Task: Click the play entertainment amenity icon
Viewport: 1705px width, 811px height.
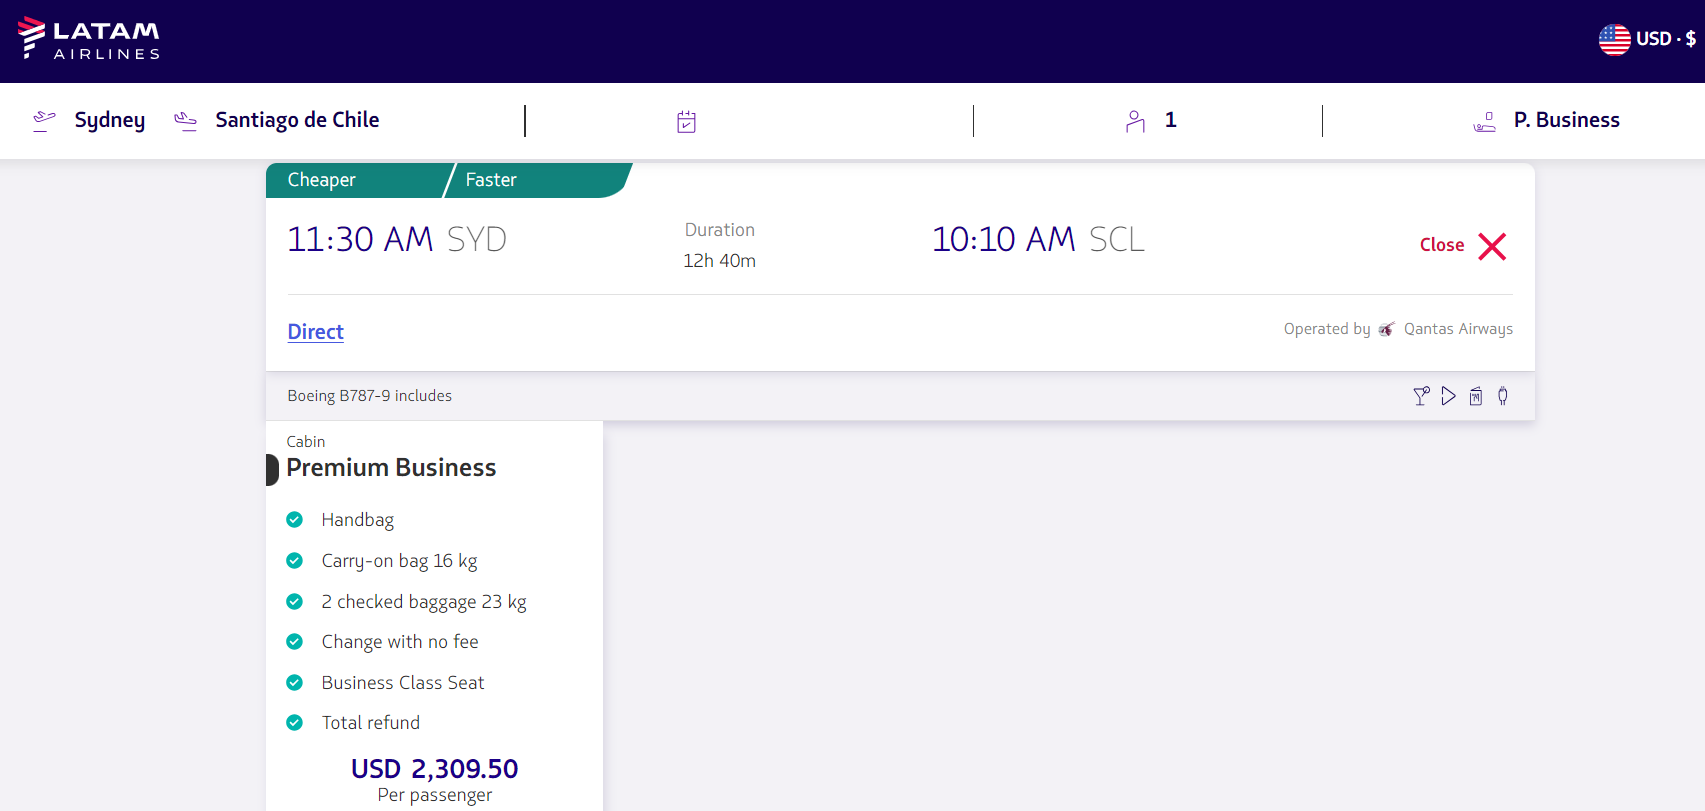Action: (1448, 396)
